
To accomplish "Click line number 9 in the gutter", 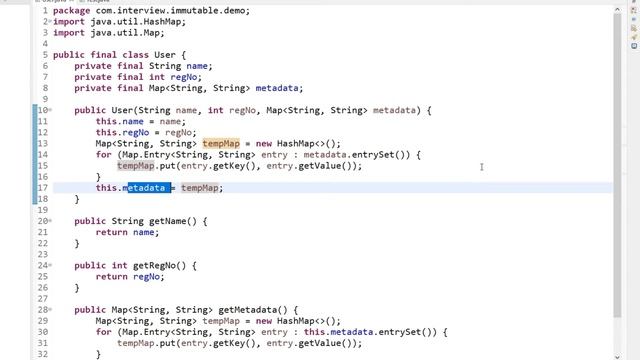I will point(45,99).
